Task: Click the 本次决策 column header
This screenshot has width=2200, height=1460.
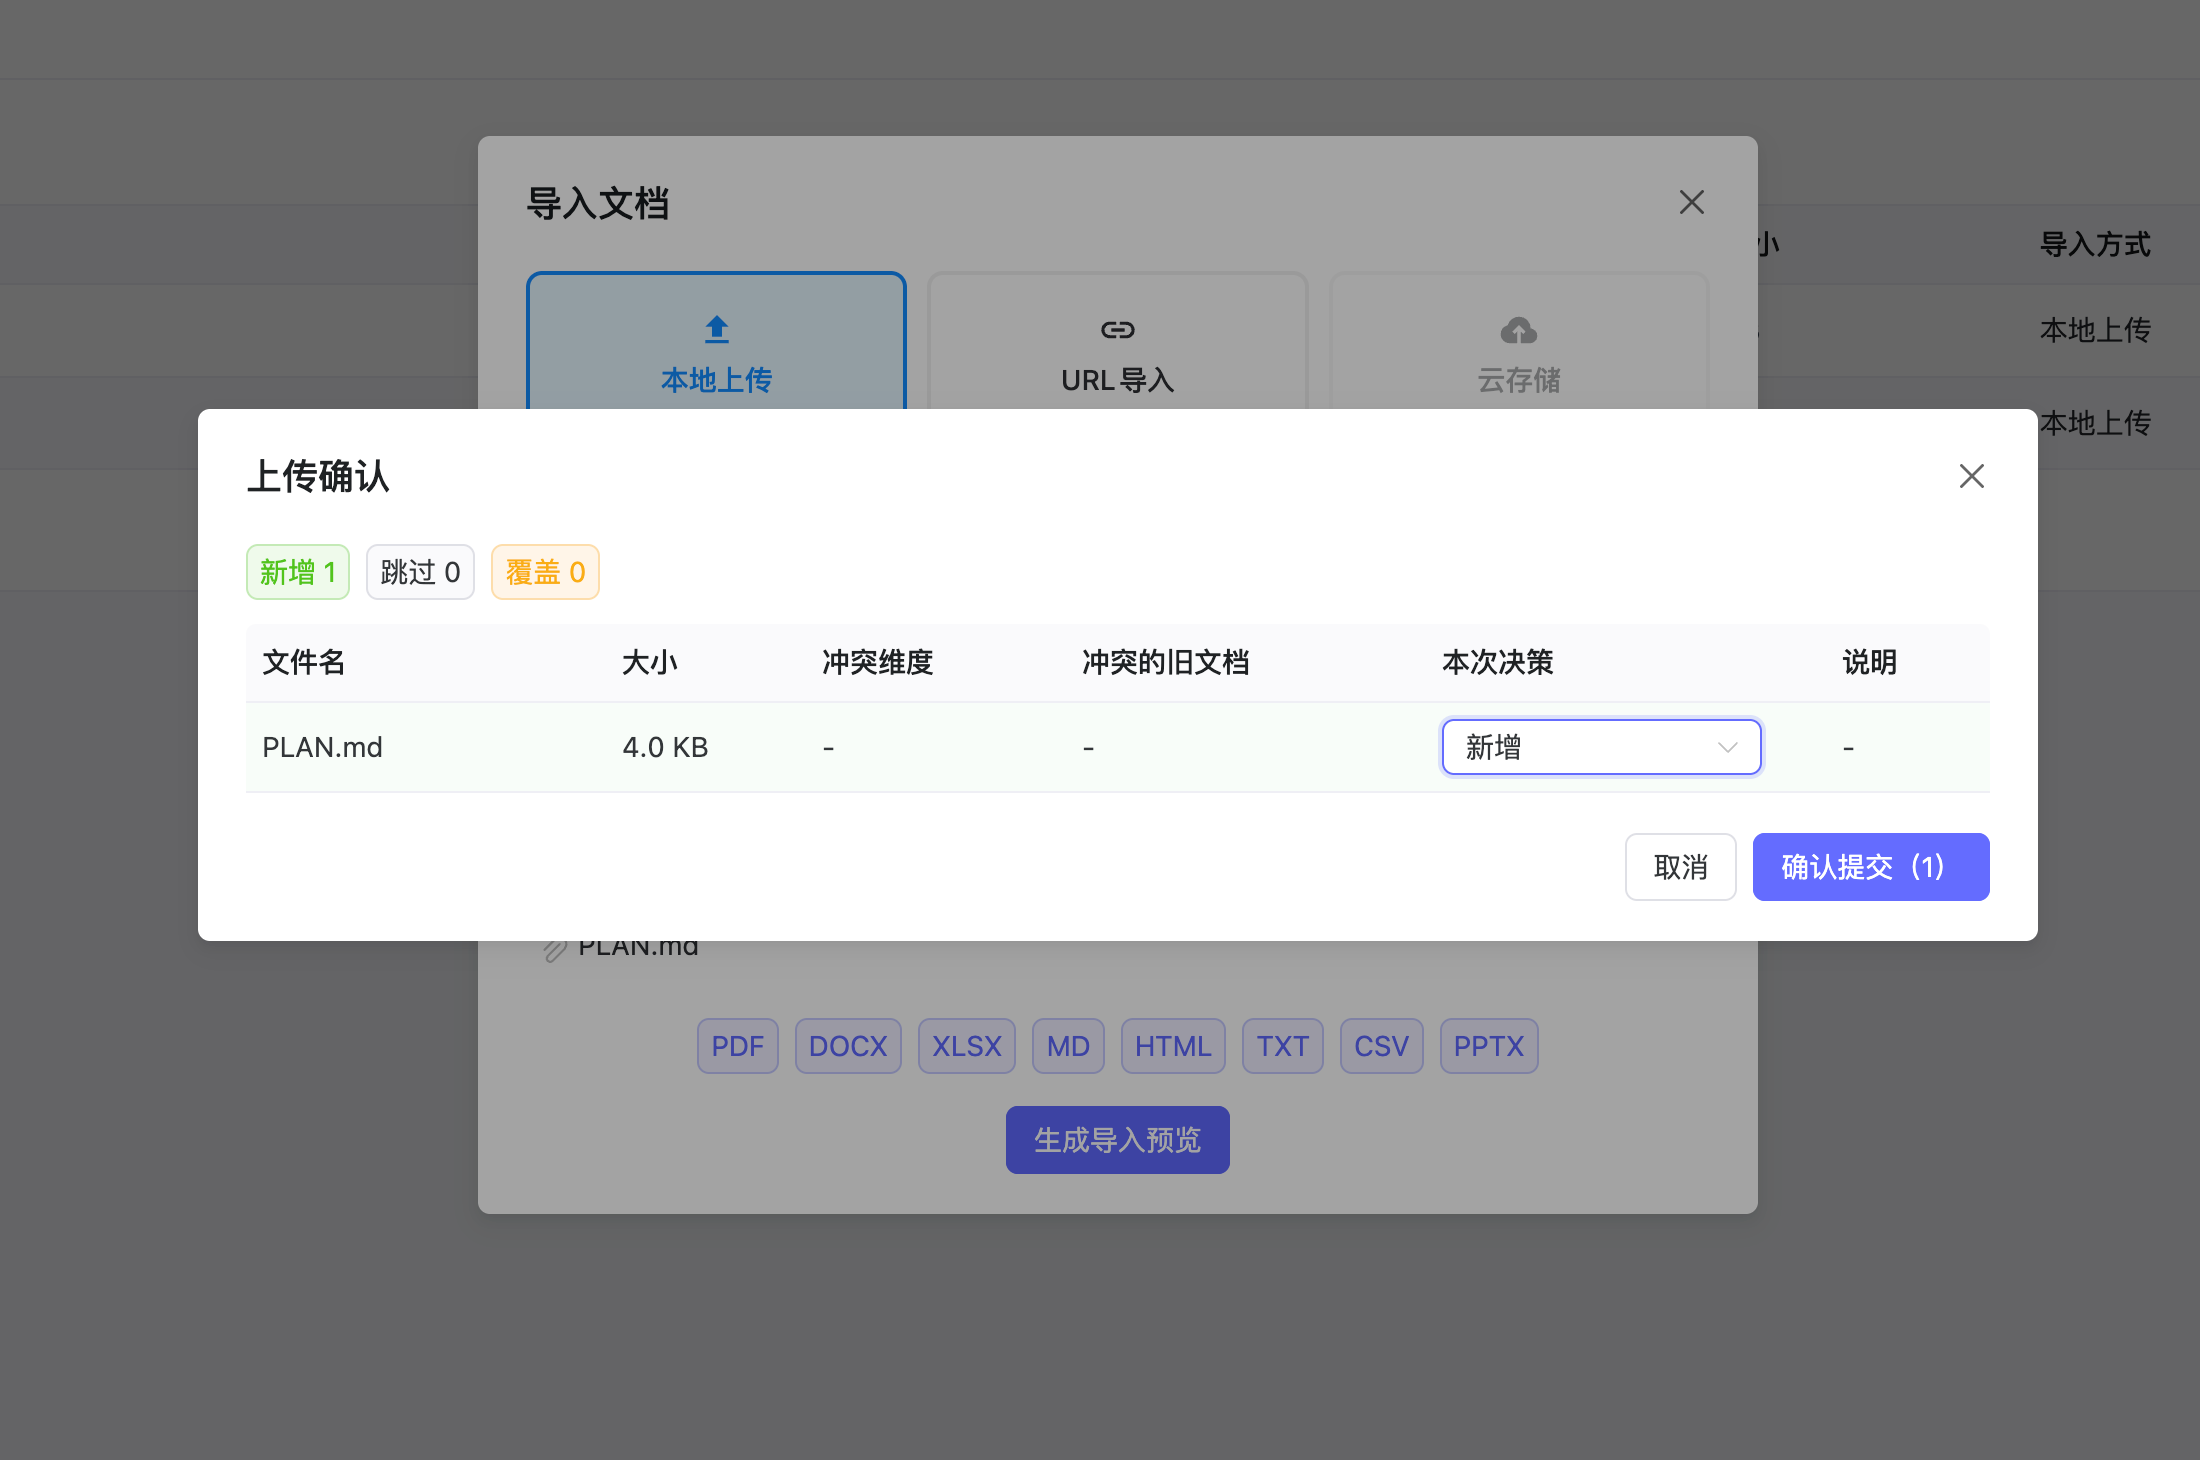Action: point(1497,662)
